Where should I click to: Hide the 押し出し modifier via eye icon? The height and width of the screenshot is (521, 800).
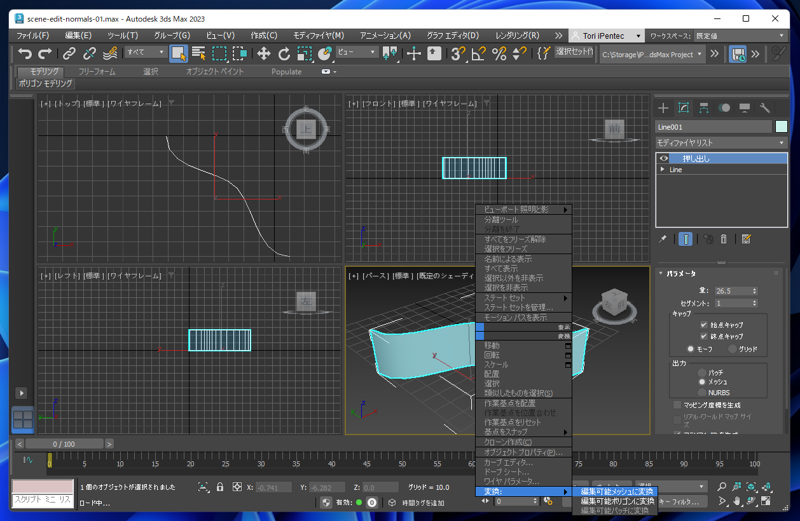[x=663, y=158]
